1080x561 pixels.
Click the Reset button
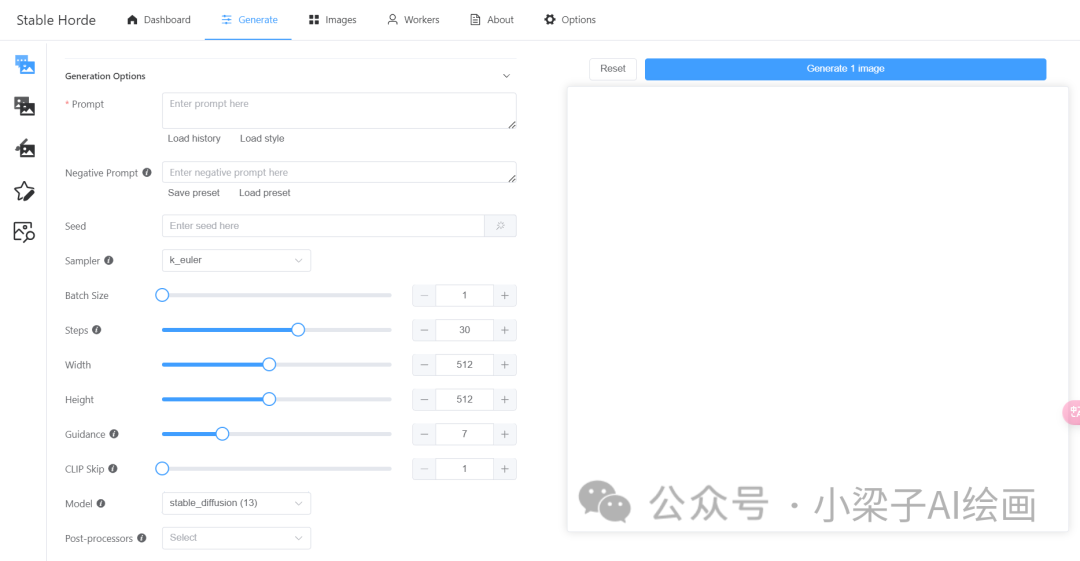[x=613, y=69]
